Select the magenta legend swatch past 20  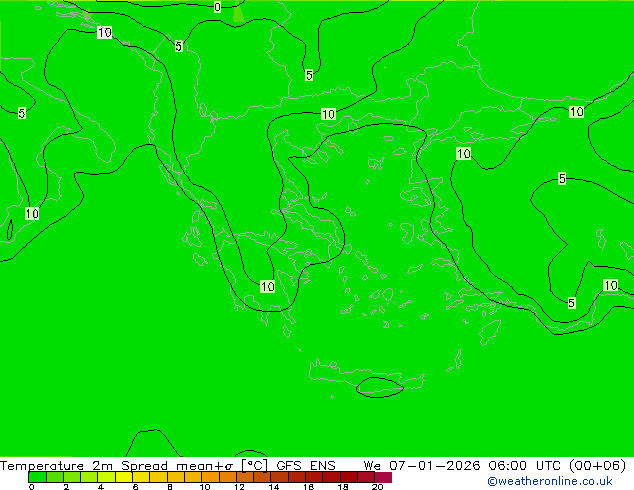(383, 477)
